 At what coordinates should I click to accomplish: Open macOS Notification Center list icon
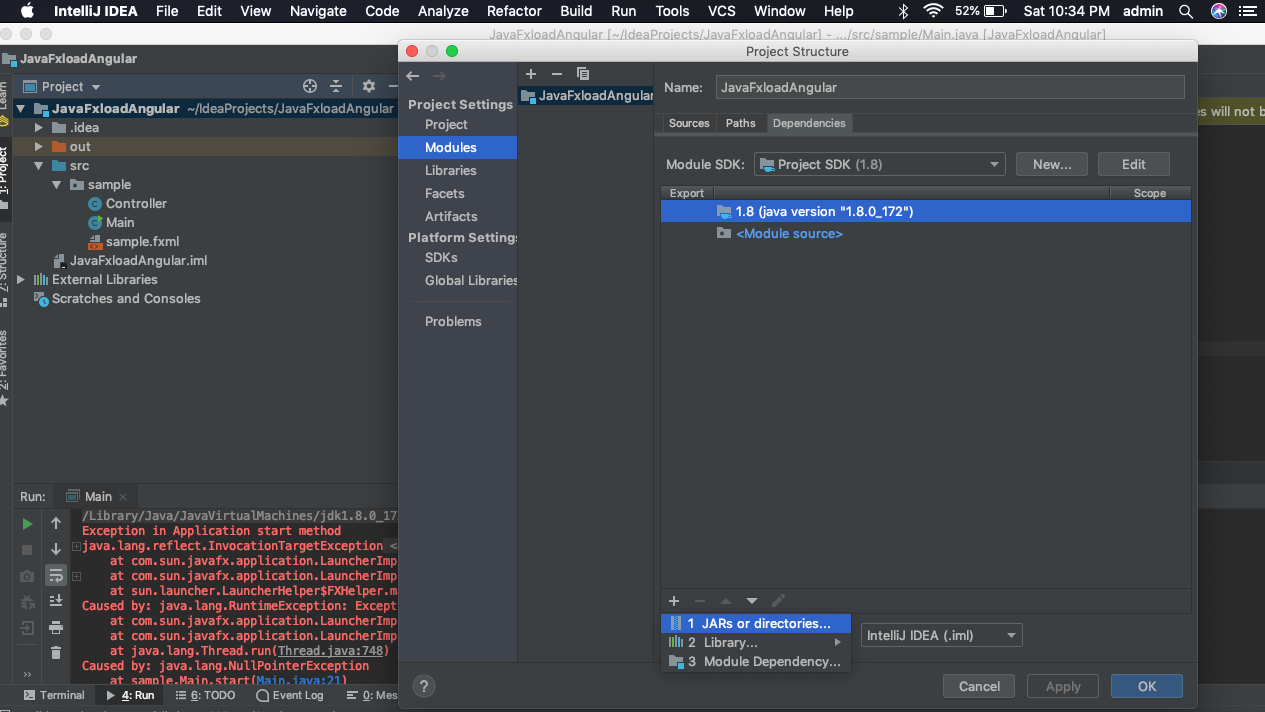(x=1248, y=11)
